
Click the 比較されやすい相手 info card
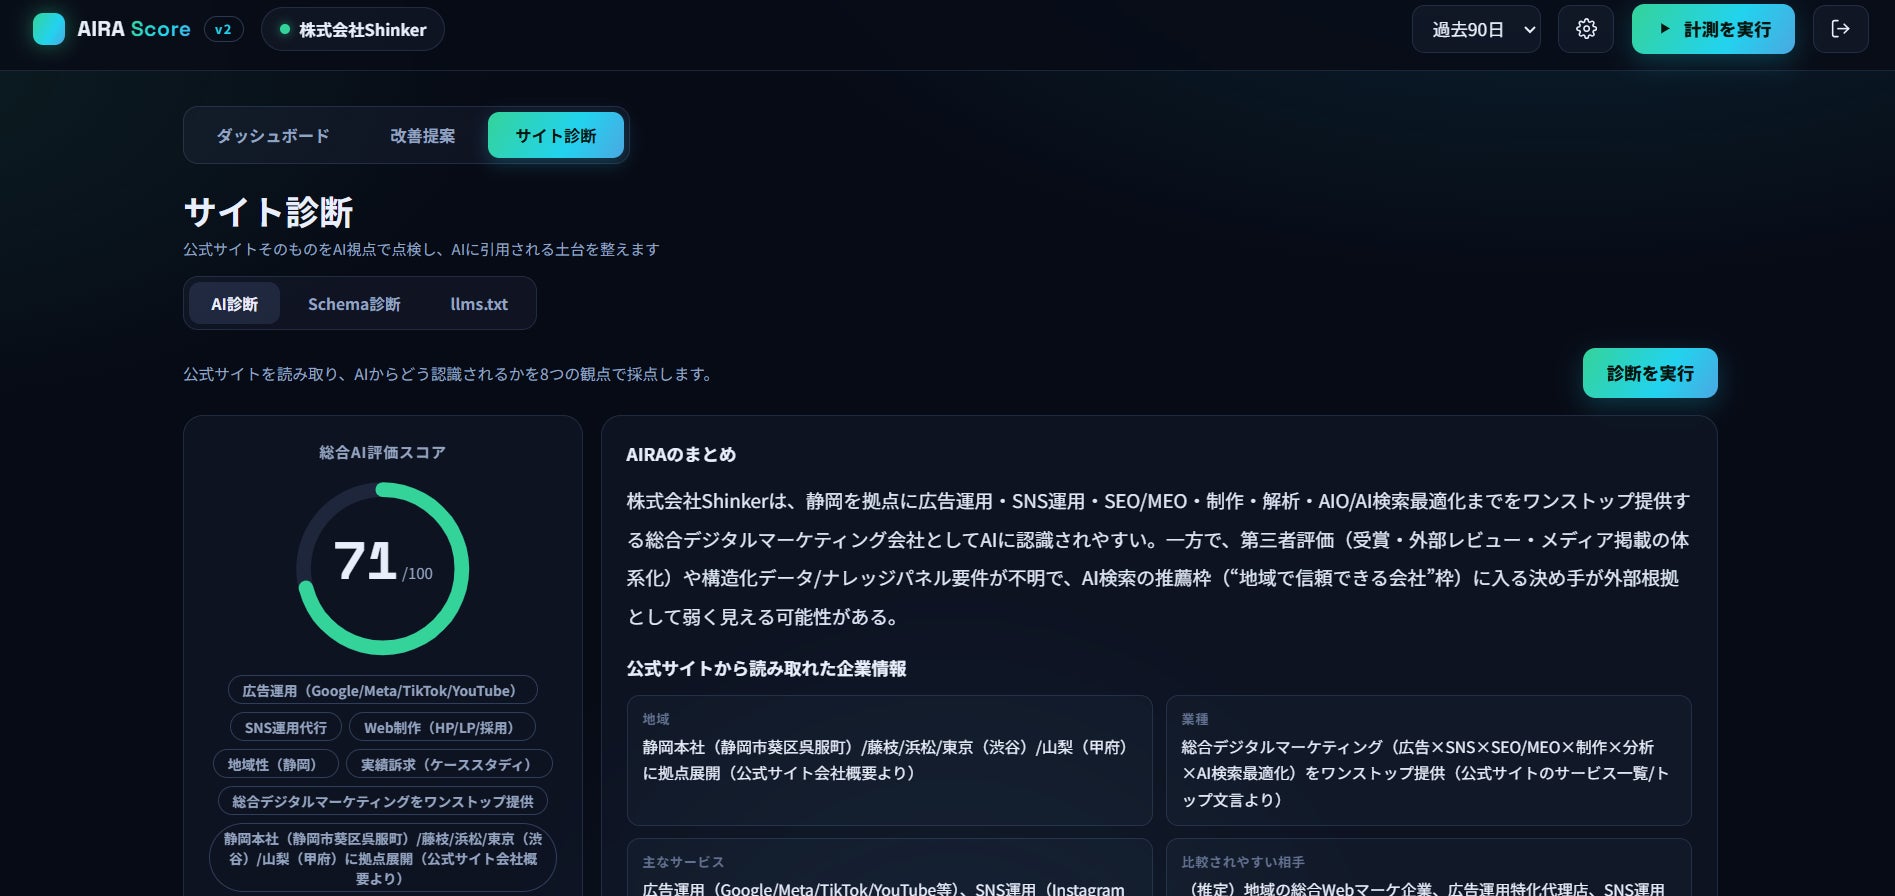(x=1429, y=868)
